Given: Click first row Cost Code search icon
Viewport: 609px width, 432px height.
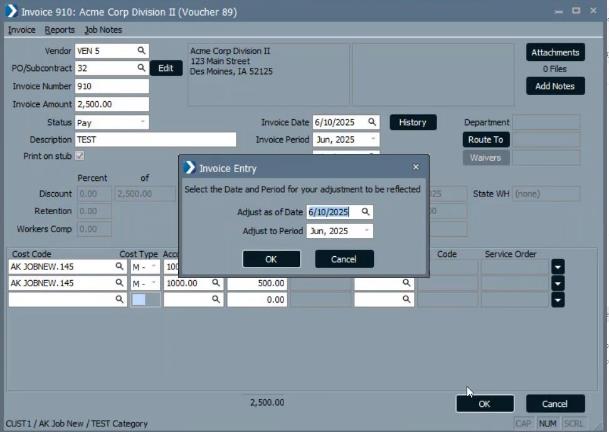Looking at the screenshot, I should pos(120,267).
